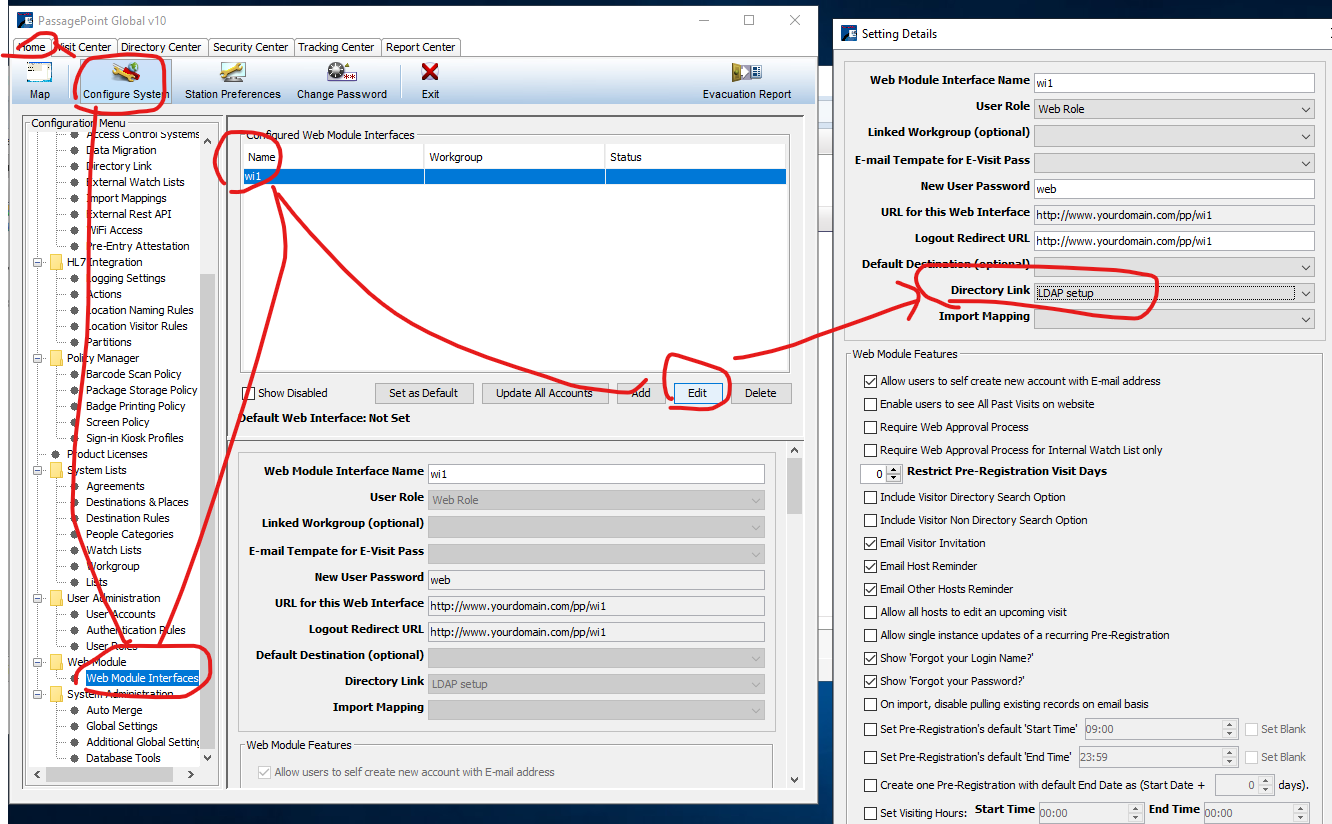This screenshot has width=1332, height=824.
Task: Click the Edit button
Action: [x=697, y=393]
